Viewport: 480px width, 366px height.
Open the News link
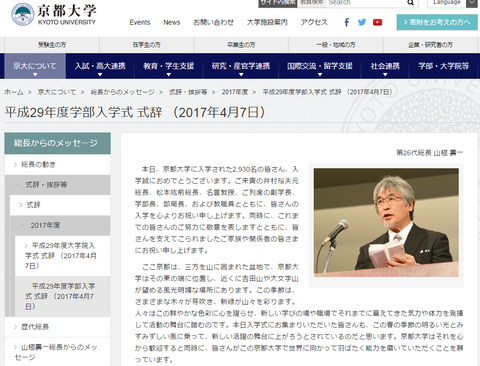tap(172, 22)
